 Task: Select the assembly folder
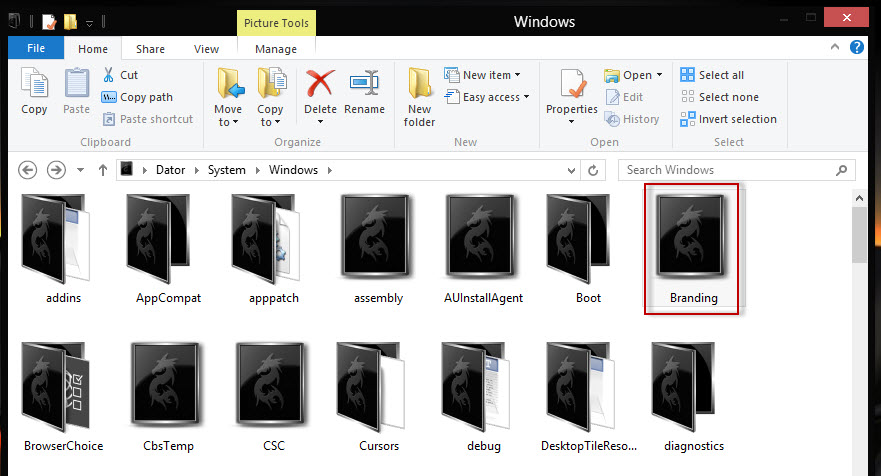tap(378, 250)
